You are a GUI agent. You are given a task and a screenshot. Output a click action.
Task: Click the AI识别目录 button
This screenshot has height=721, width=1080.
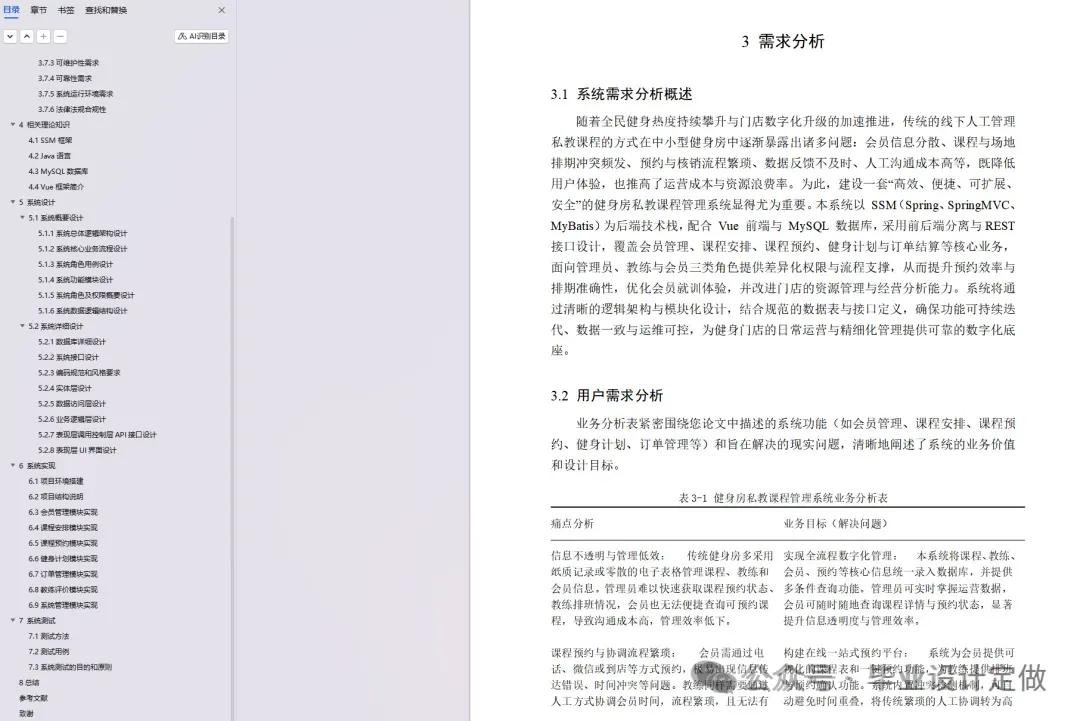click(x=202, y=36)
